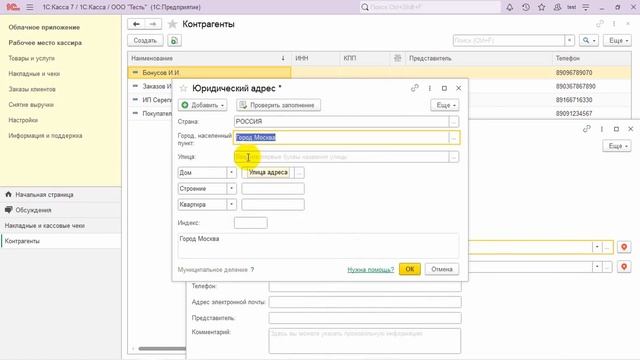640x360 pixels.
Task: Click Отмена button in address dialog
Action: [x=442, y=269]
